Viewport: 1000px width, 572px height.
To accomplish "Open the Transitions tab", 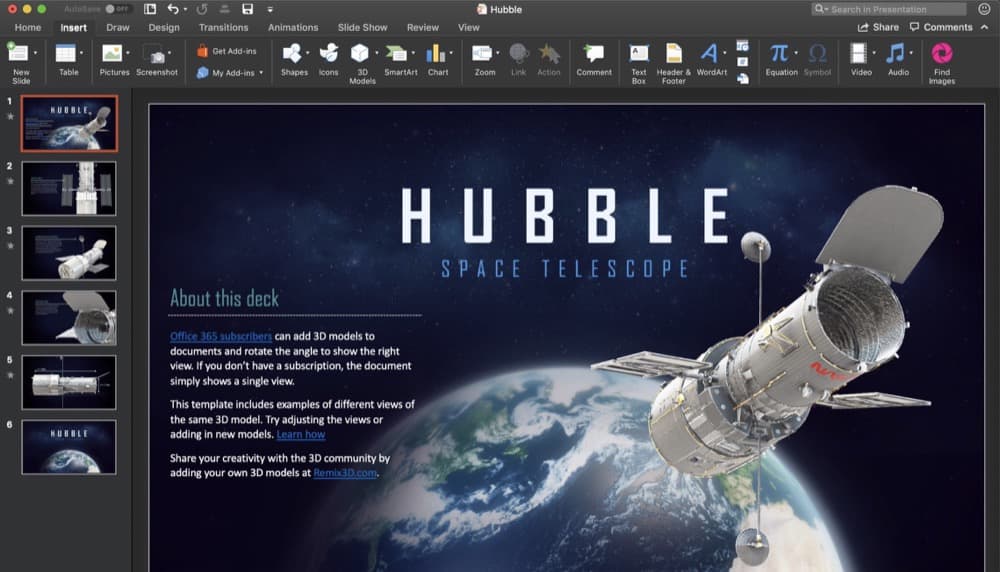I will click(x=223, y=27).
